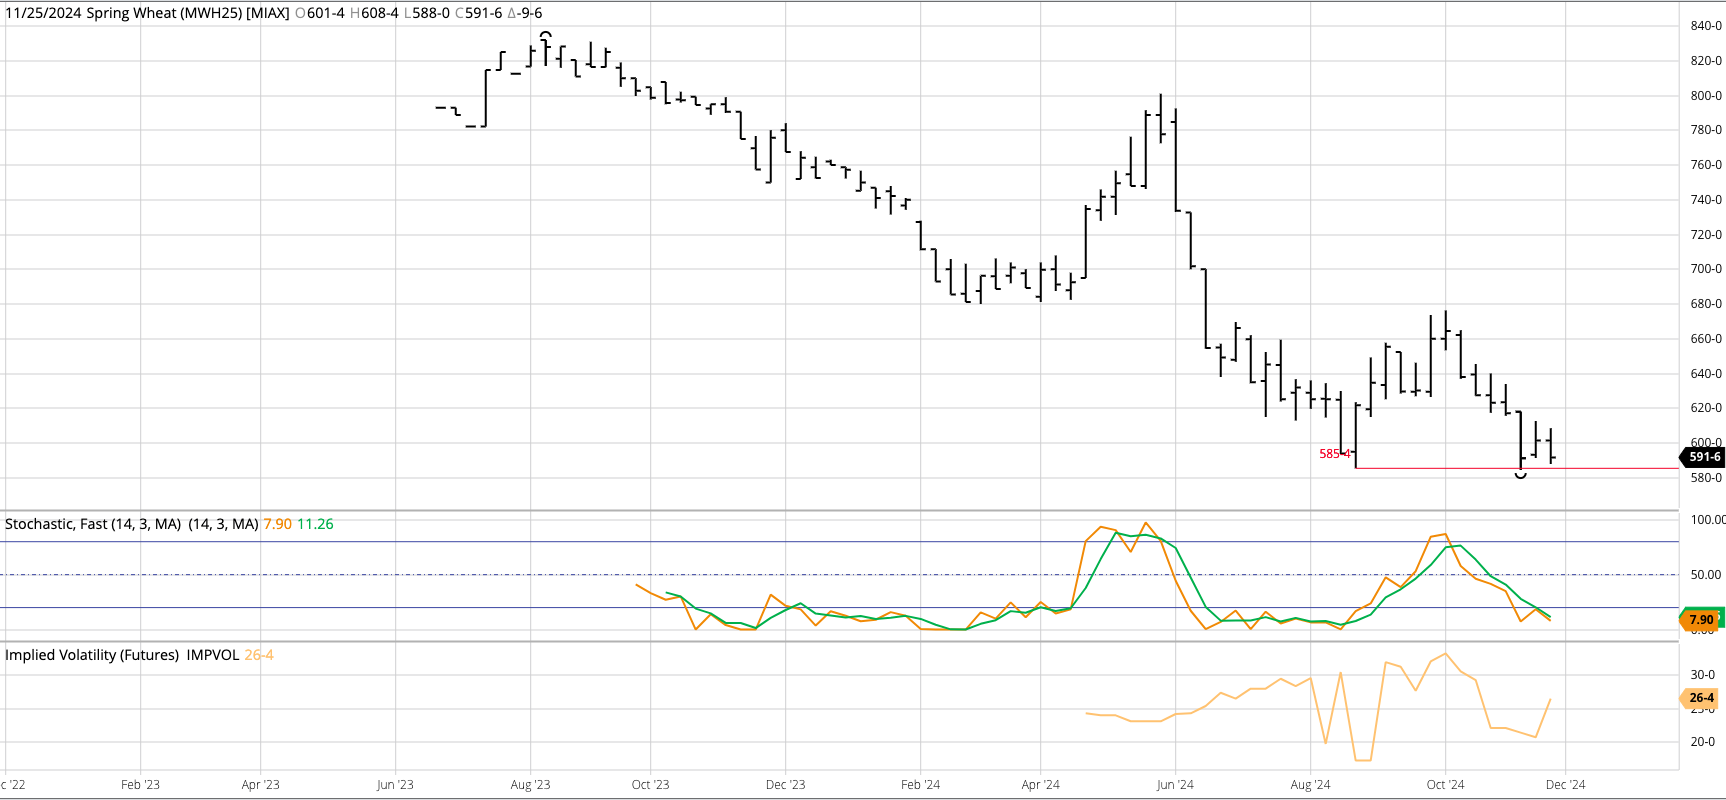Click the red 585-4 support level label

coord(1334,454)
